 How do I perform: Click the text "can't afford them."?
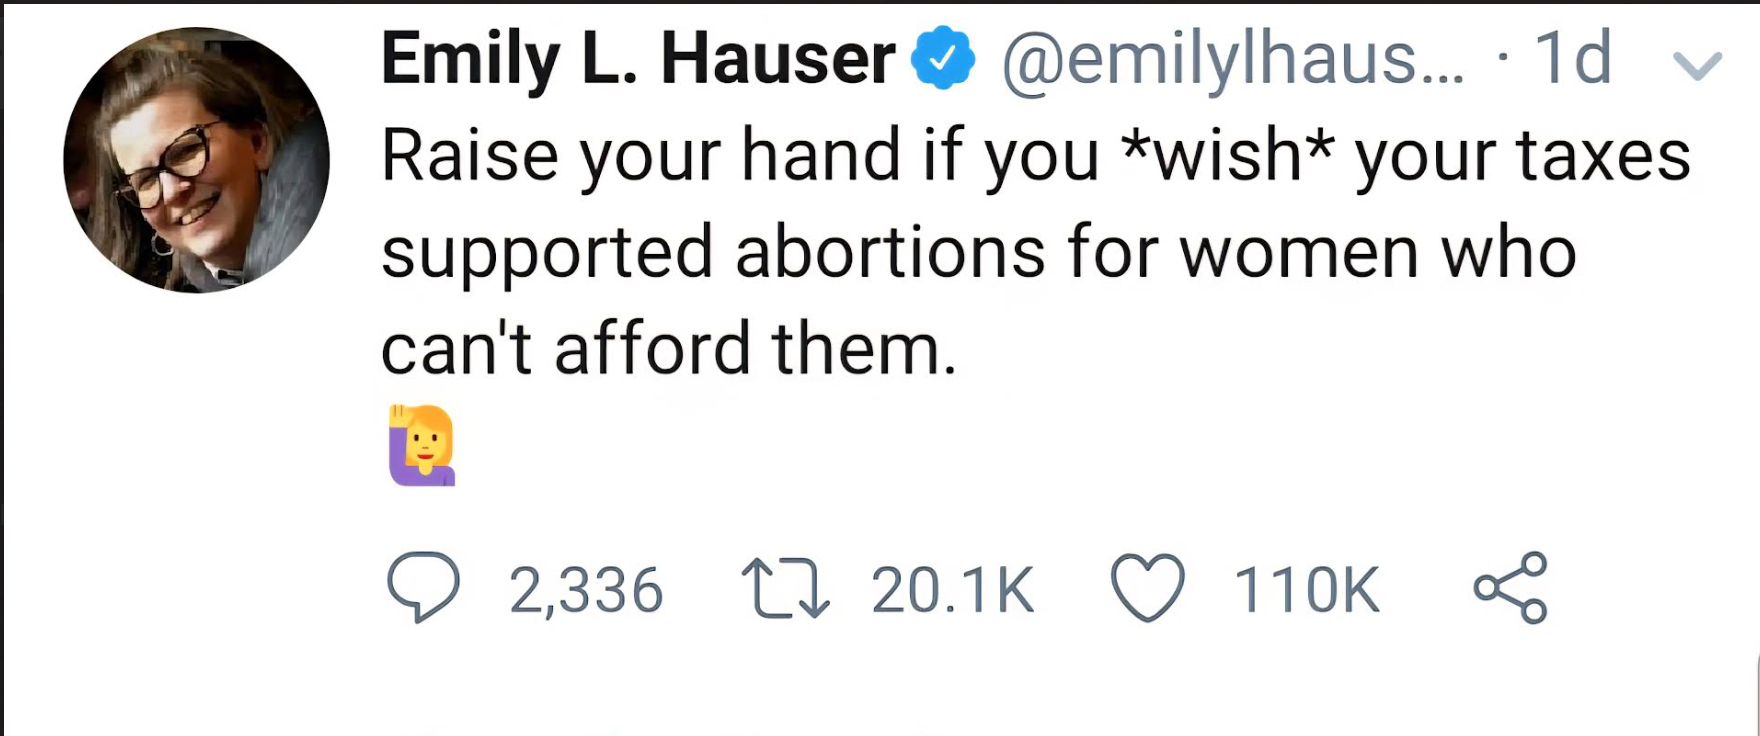click(669, 349)
